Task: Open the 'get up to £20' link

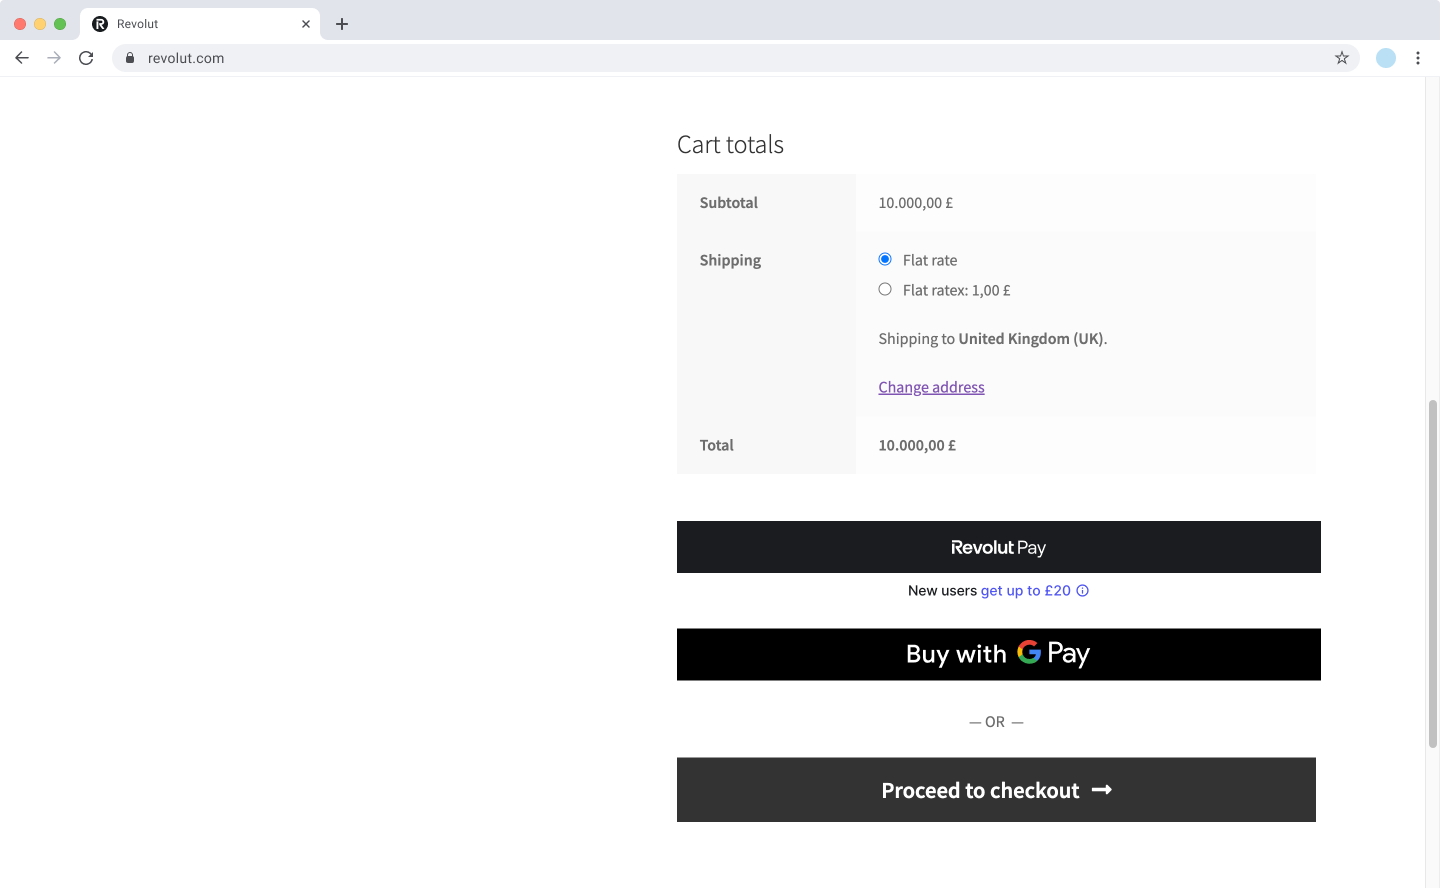Action: pyautogui.click(x=1025, y=591)
